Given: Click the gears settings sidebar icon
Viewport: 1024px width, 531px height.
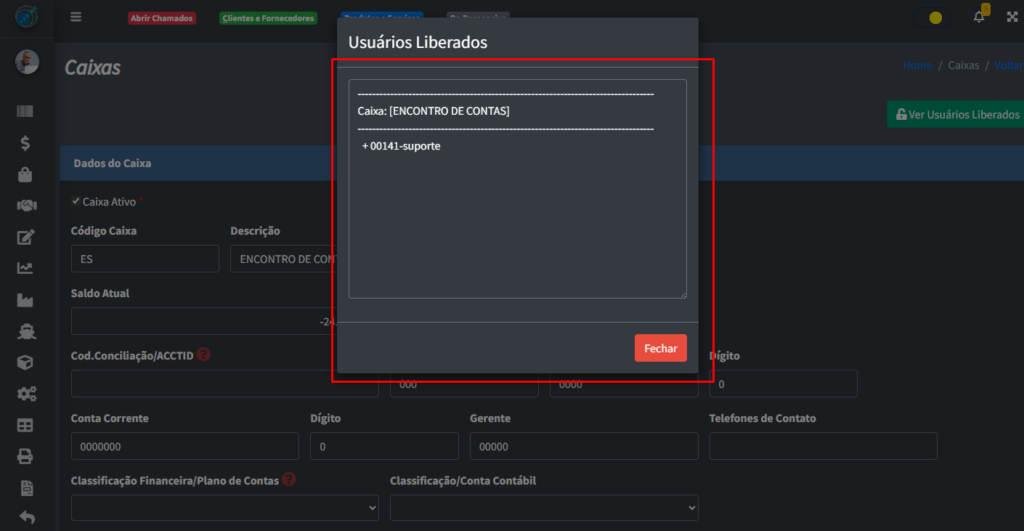Looking at the screenshot, I should [x=26, y=394].
